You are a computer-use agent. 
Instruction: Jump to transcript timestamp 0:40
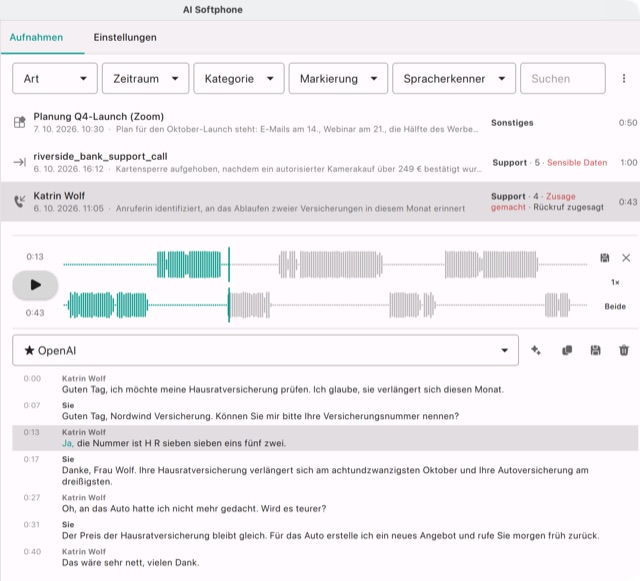click(x=32, y=552)
